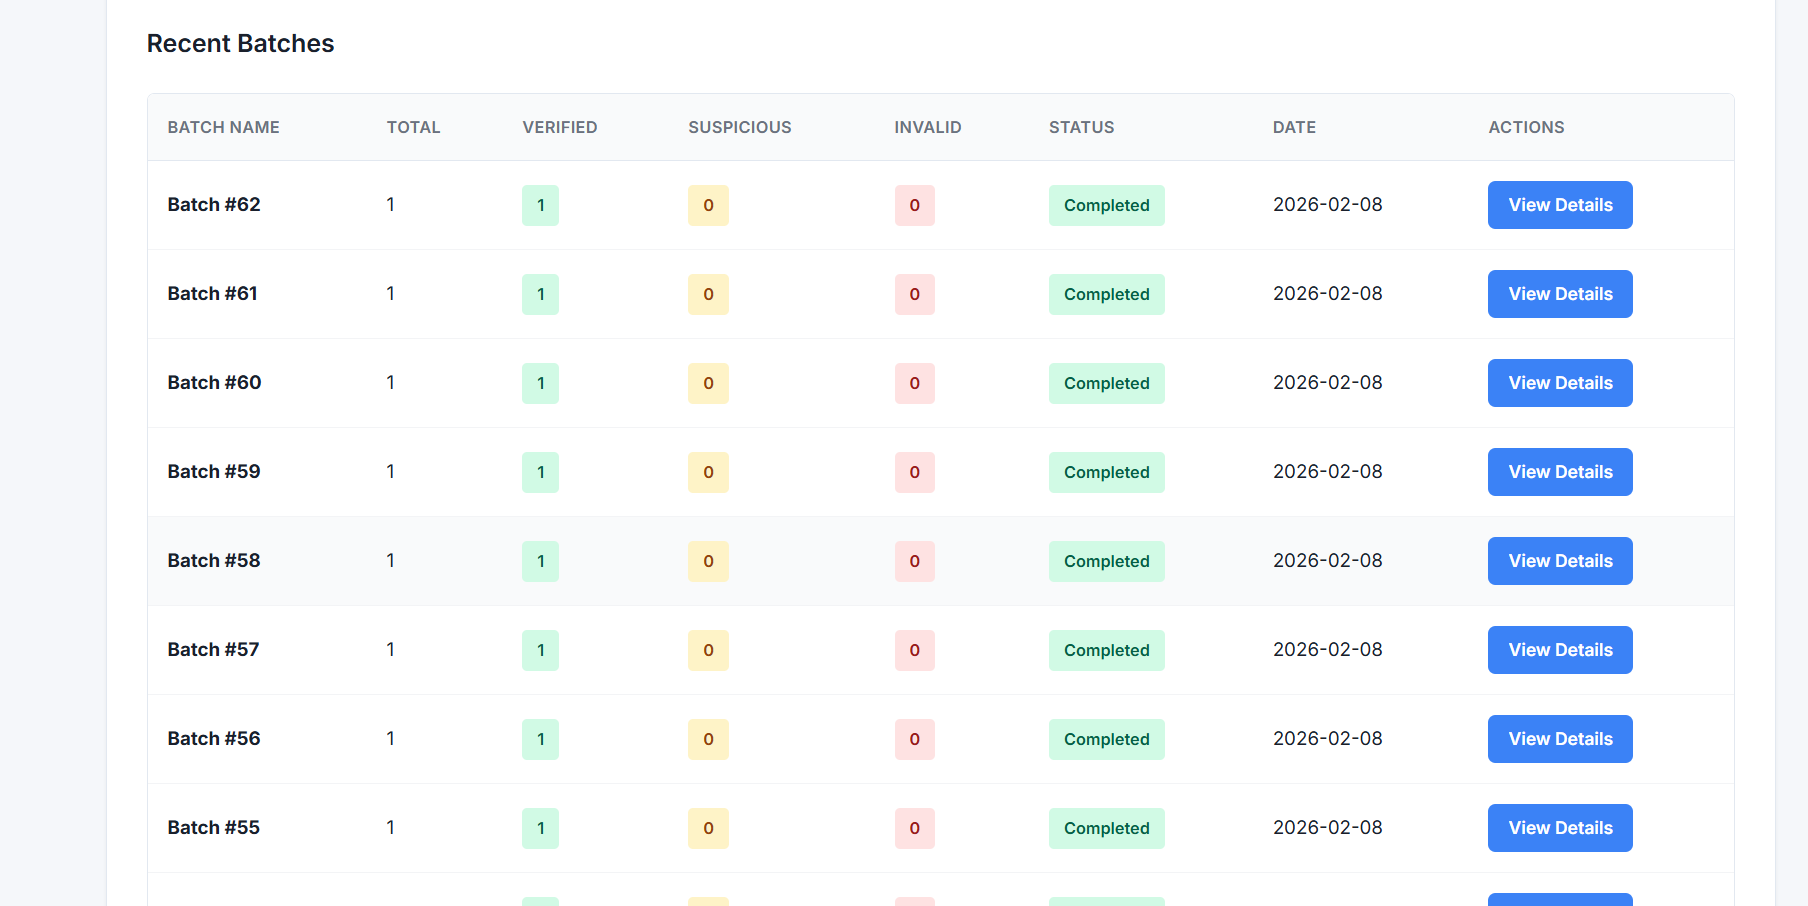The height and width of the screenshot is (906, 1808).
Task: Click yellow suspicious count badge in Batch #59
Action: [708, 472]
